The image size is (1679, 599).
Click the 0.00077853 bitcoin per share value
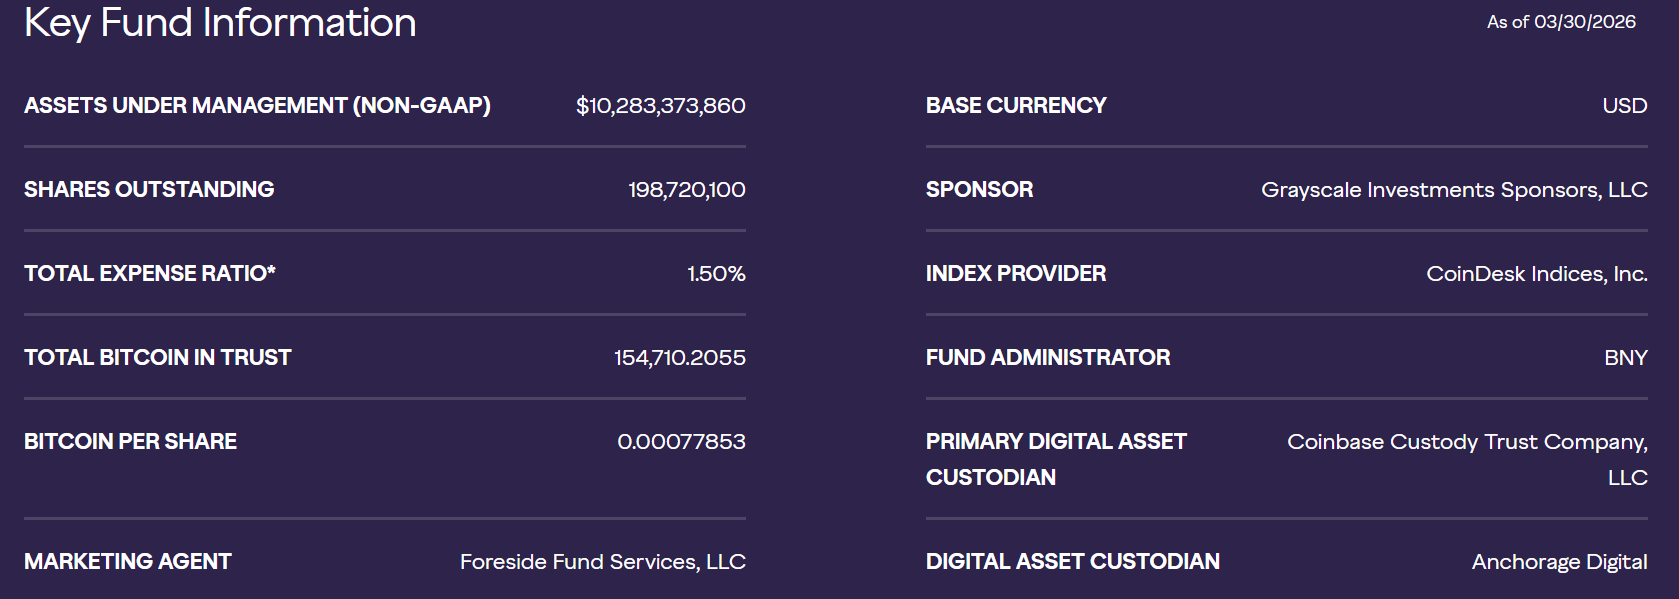[x=681, y=442]
